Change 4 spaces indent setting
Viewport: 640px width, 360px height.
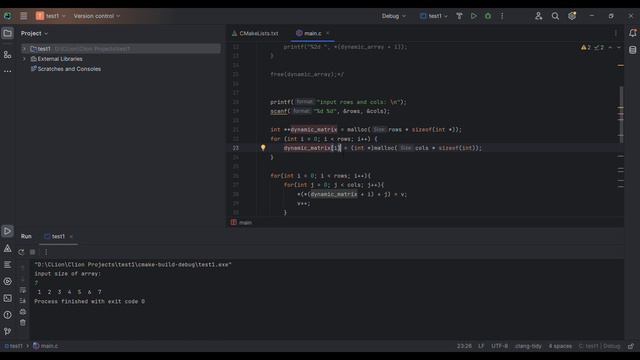coord(560,346)
